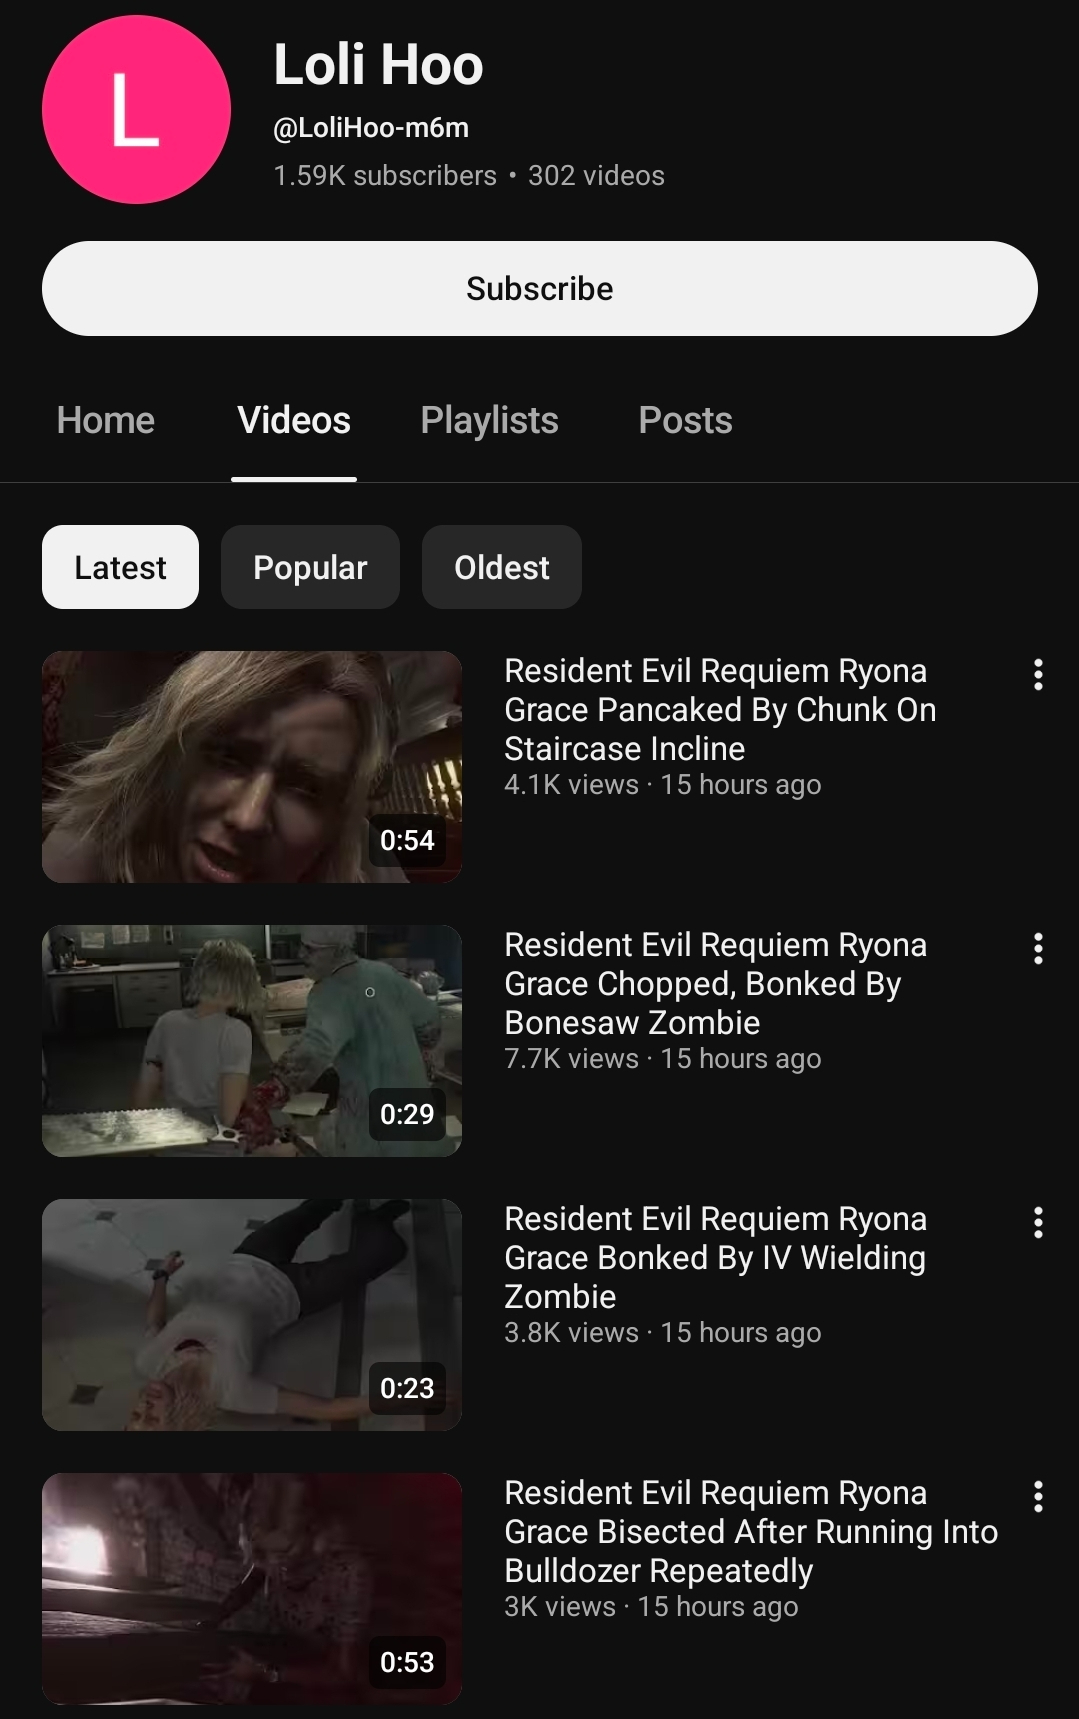Screen dimensions: 1079x1719
Task: Sort videos by Popular
Action: click(310, 567)
